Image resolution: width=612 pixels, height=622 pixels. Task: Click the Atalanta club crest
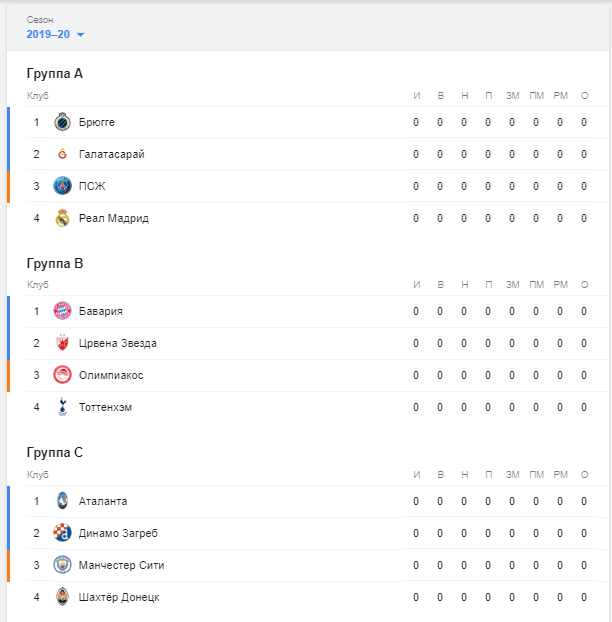point(62,501)
